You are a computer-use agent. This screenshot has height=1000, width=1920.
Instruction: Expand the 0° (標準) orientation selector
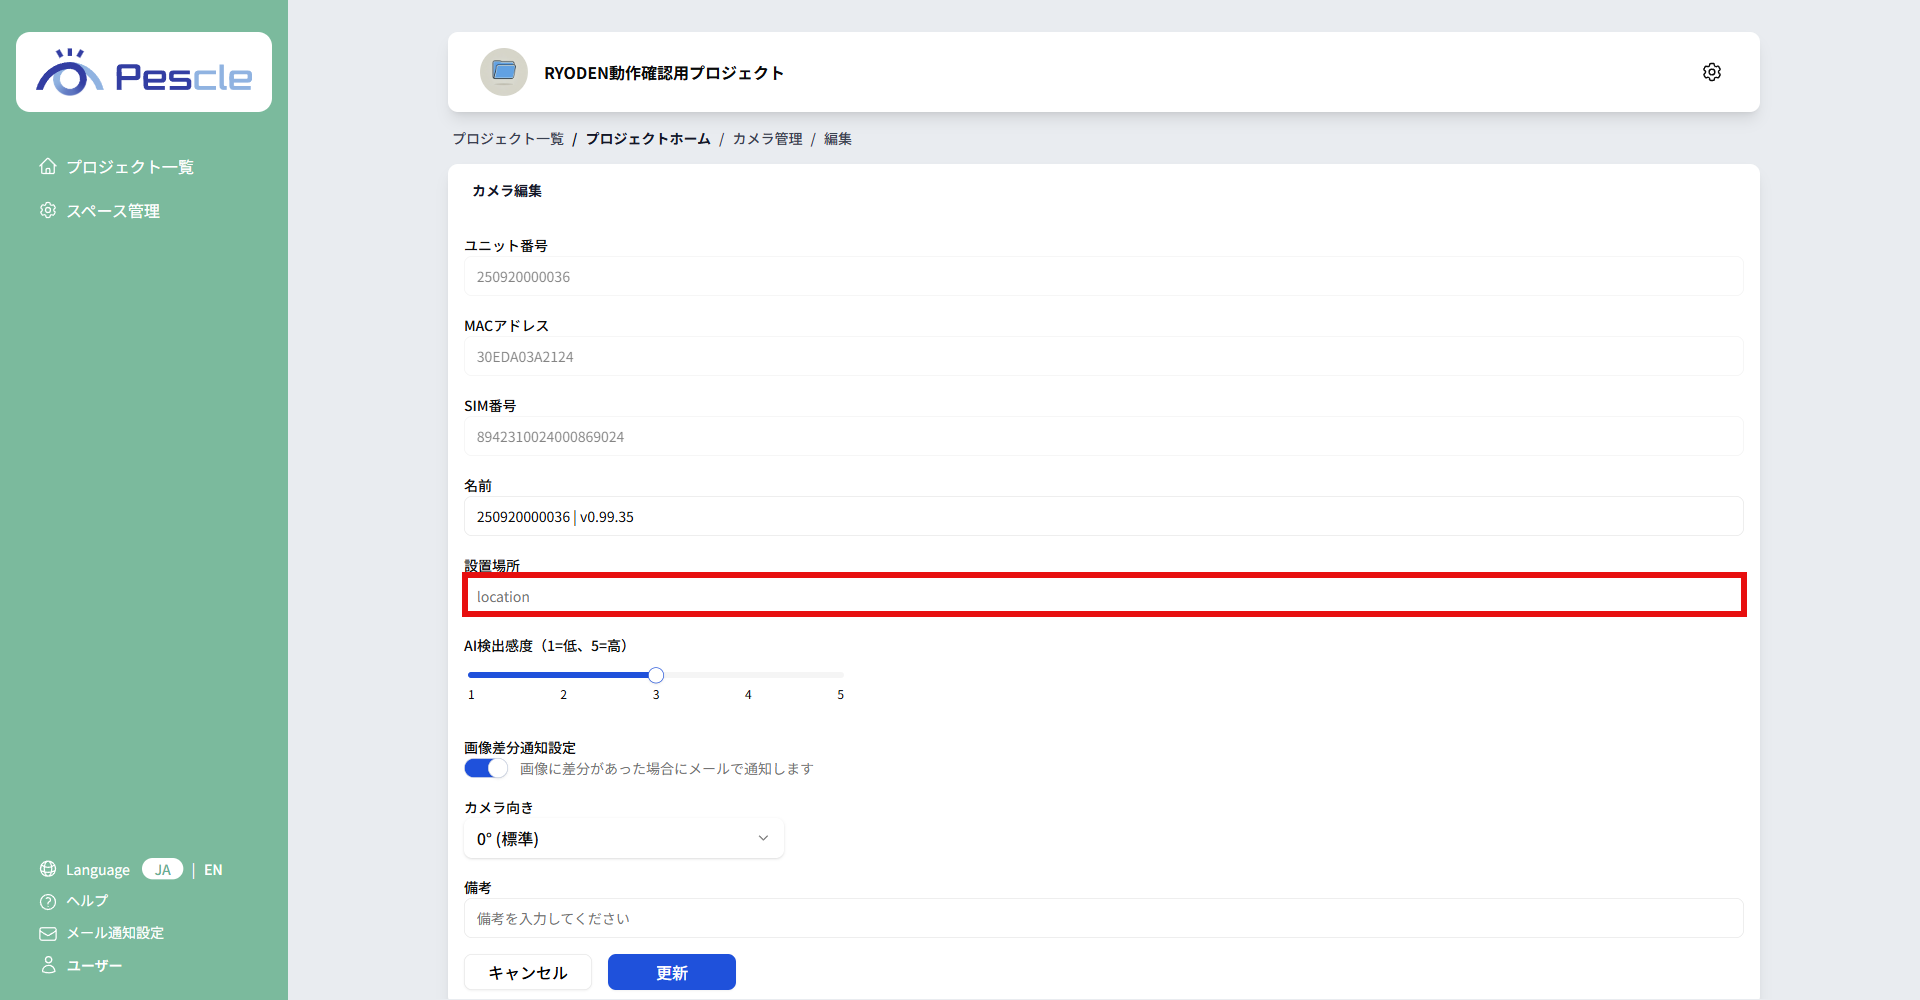click(622, 838)
